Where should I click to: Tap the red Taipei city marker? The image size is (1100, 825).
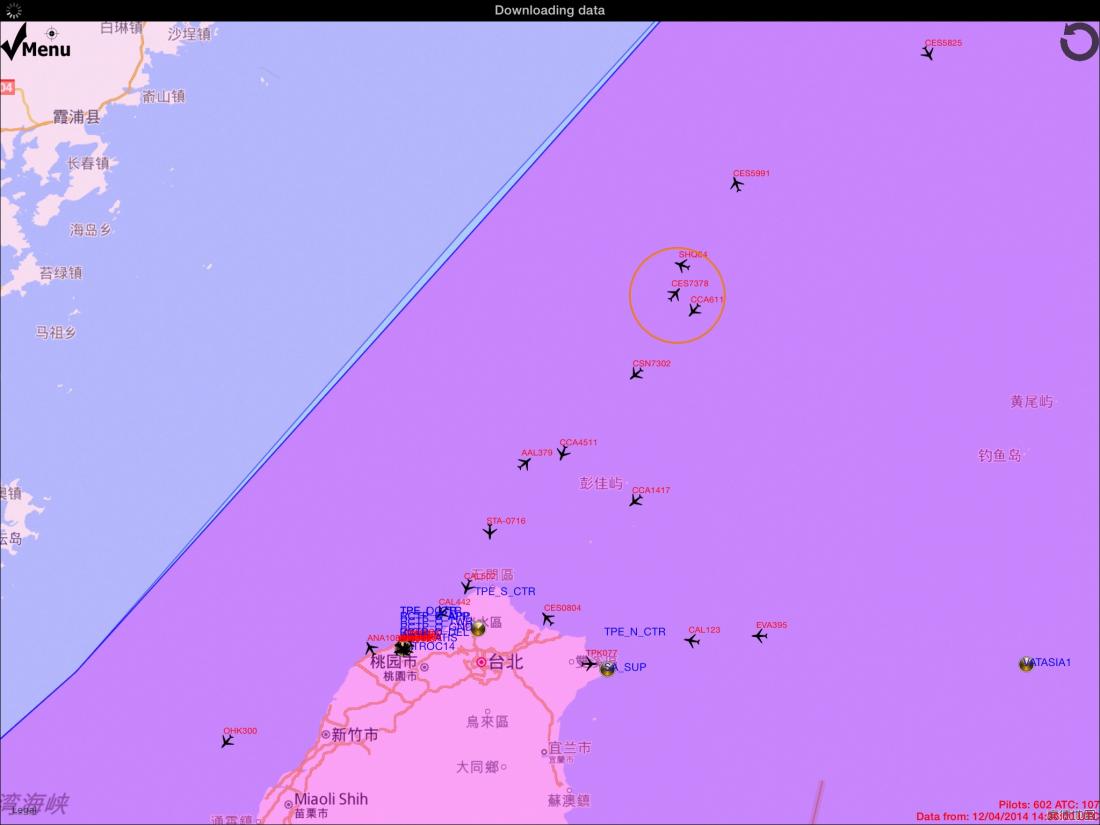481,662
